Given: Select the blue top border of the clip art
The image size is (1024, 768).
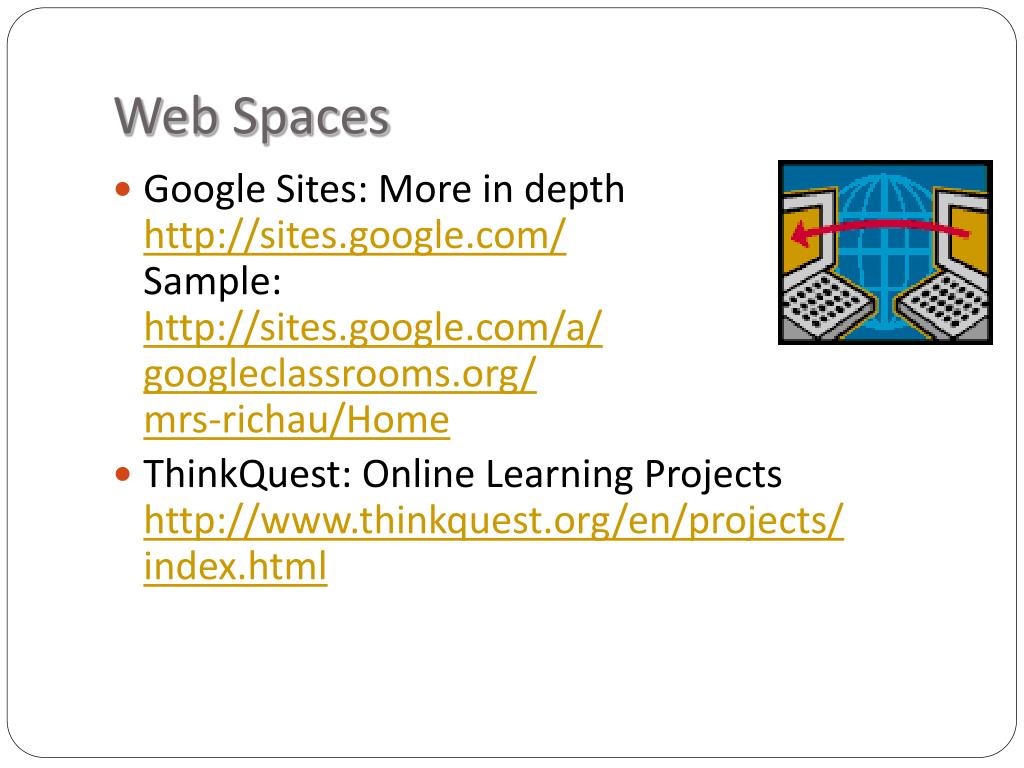Looking at the screenshot, I should coord(886,174).
